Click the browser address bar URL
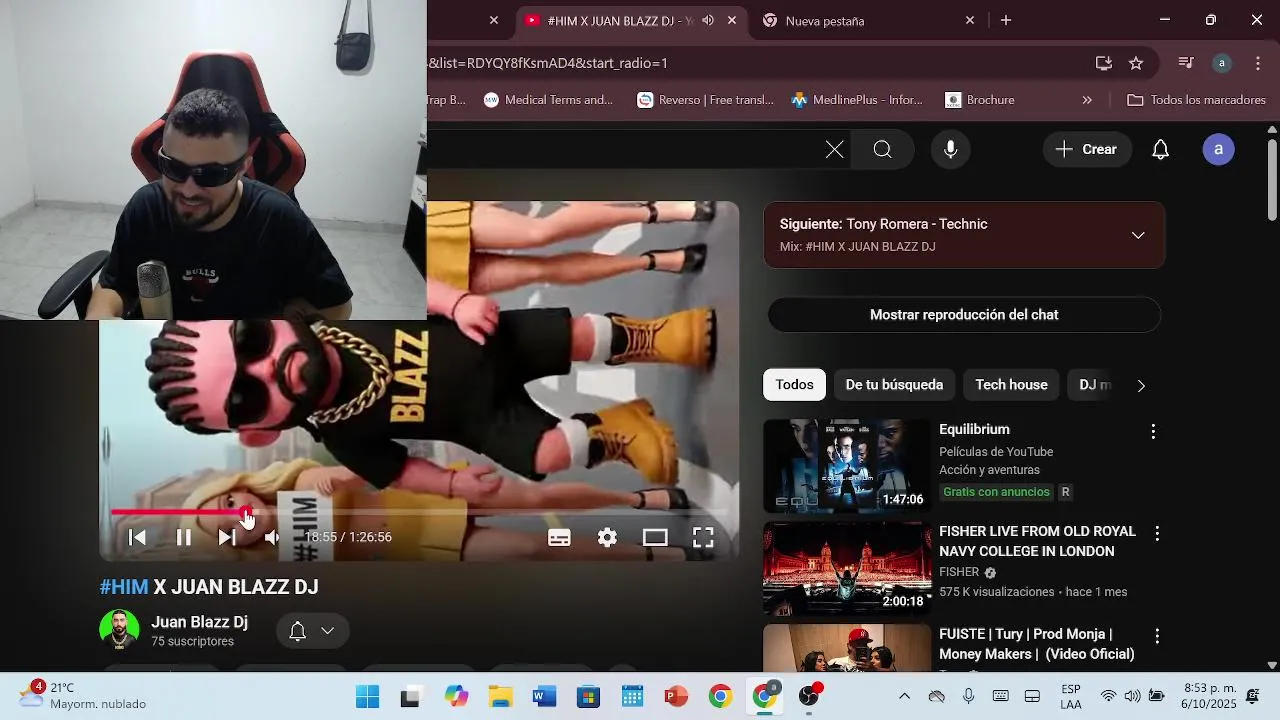The image size is (1280, 720). 548,63
